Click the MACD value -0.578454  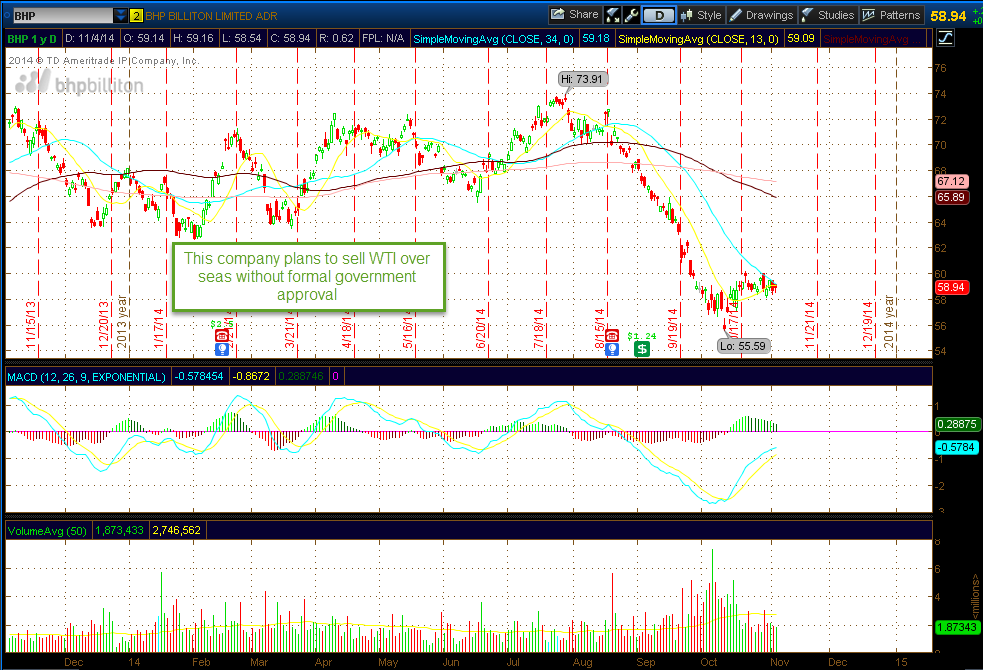(199, 377)
